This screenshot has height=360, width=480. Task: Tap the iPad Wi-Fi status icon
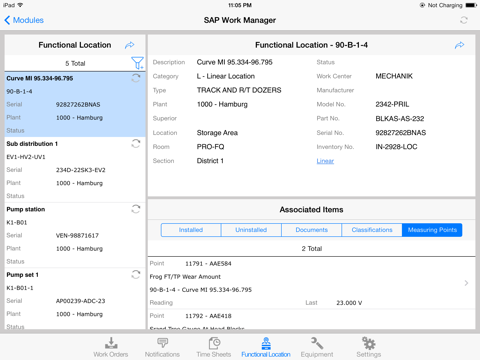click(x=20, y=5)
